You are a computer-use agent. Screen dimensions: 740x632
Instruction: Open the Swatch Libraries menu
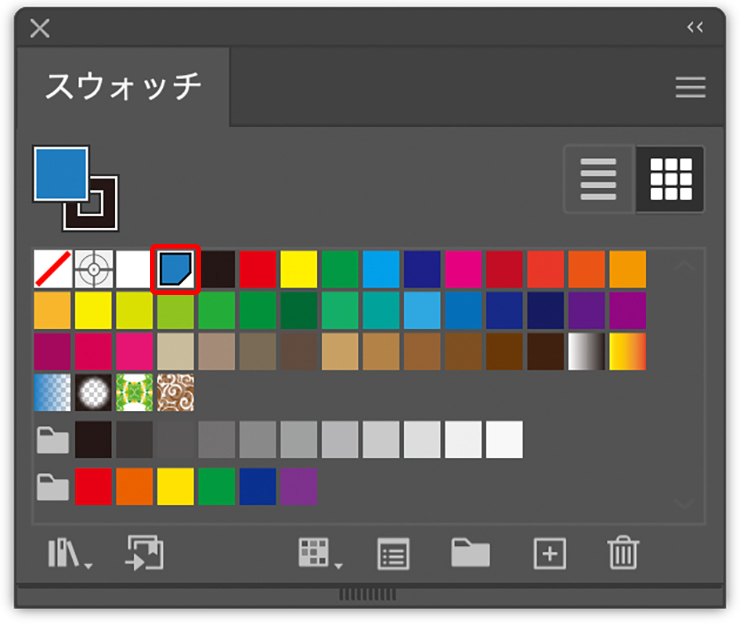point(68,553)
